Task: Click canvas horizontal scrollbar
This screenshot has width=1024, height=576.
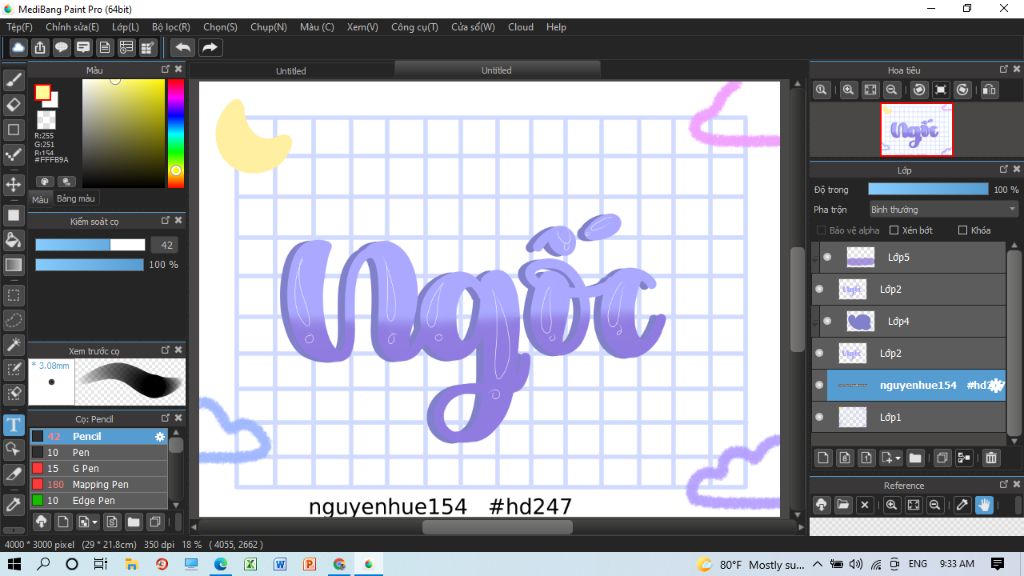Action: (x=498, y=527)
